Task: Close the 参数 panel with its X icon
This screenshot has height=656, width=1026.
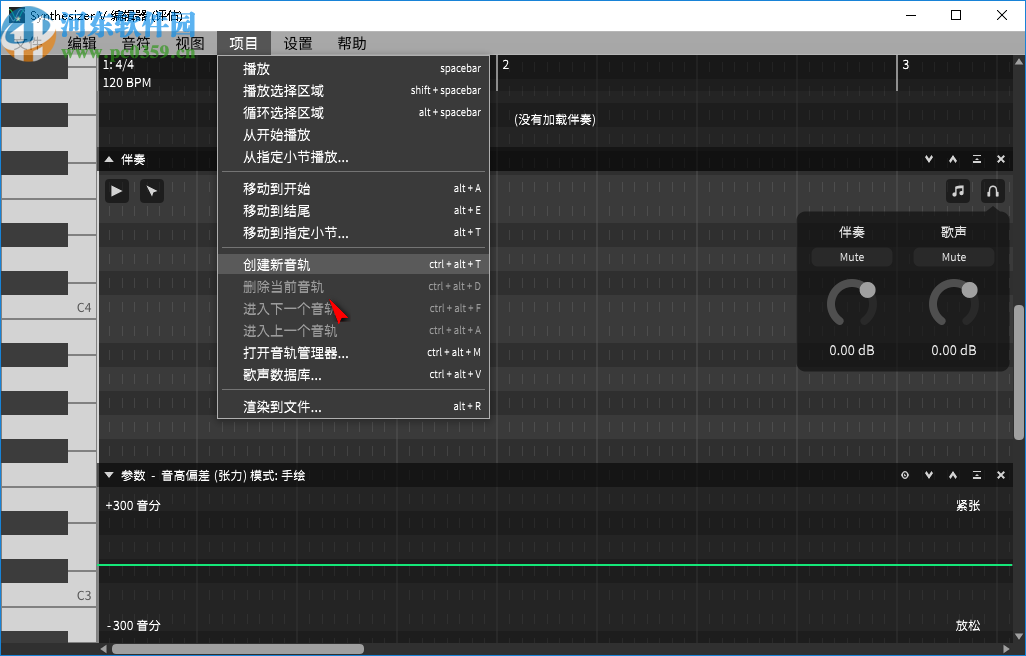Action: pos(1000,475)
